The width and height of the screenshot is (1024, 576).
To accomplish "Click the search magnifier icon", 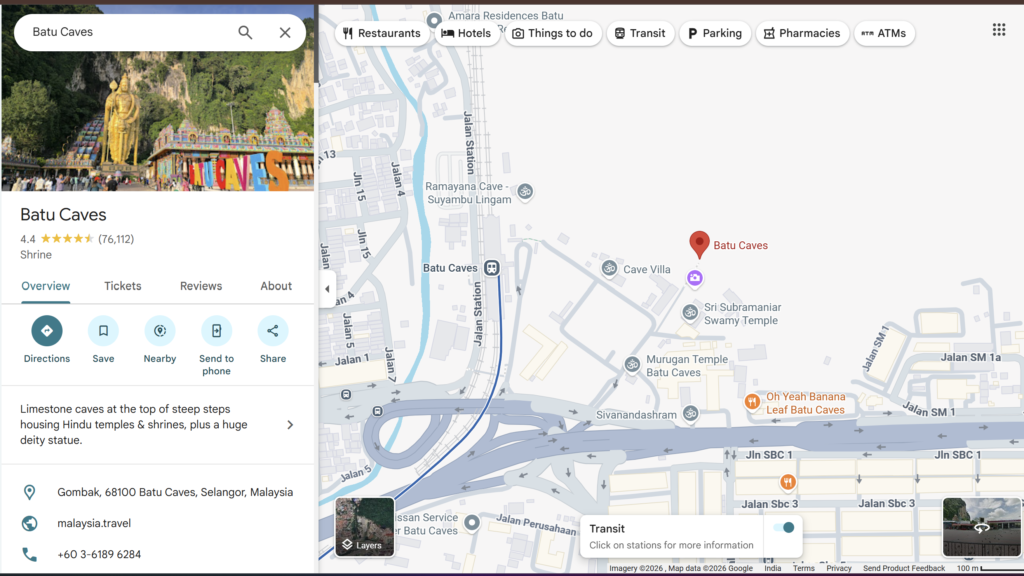I will (x=245, y=32).
